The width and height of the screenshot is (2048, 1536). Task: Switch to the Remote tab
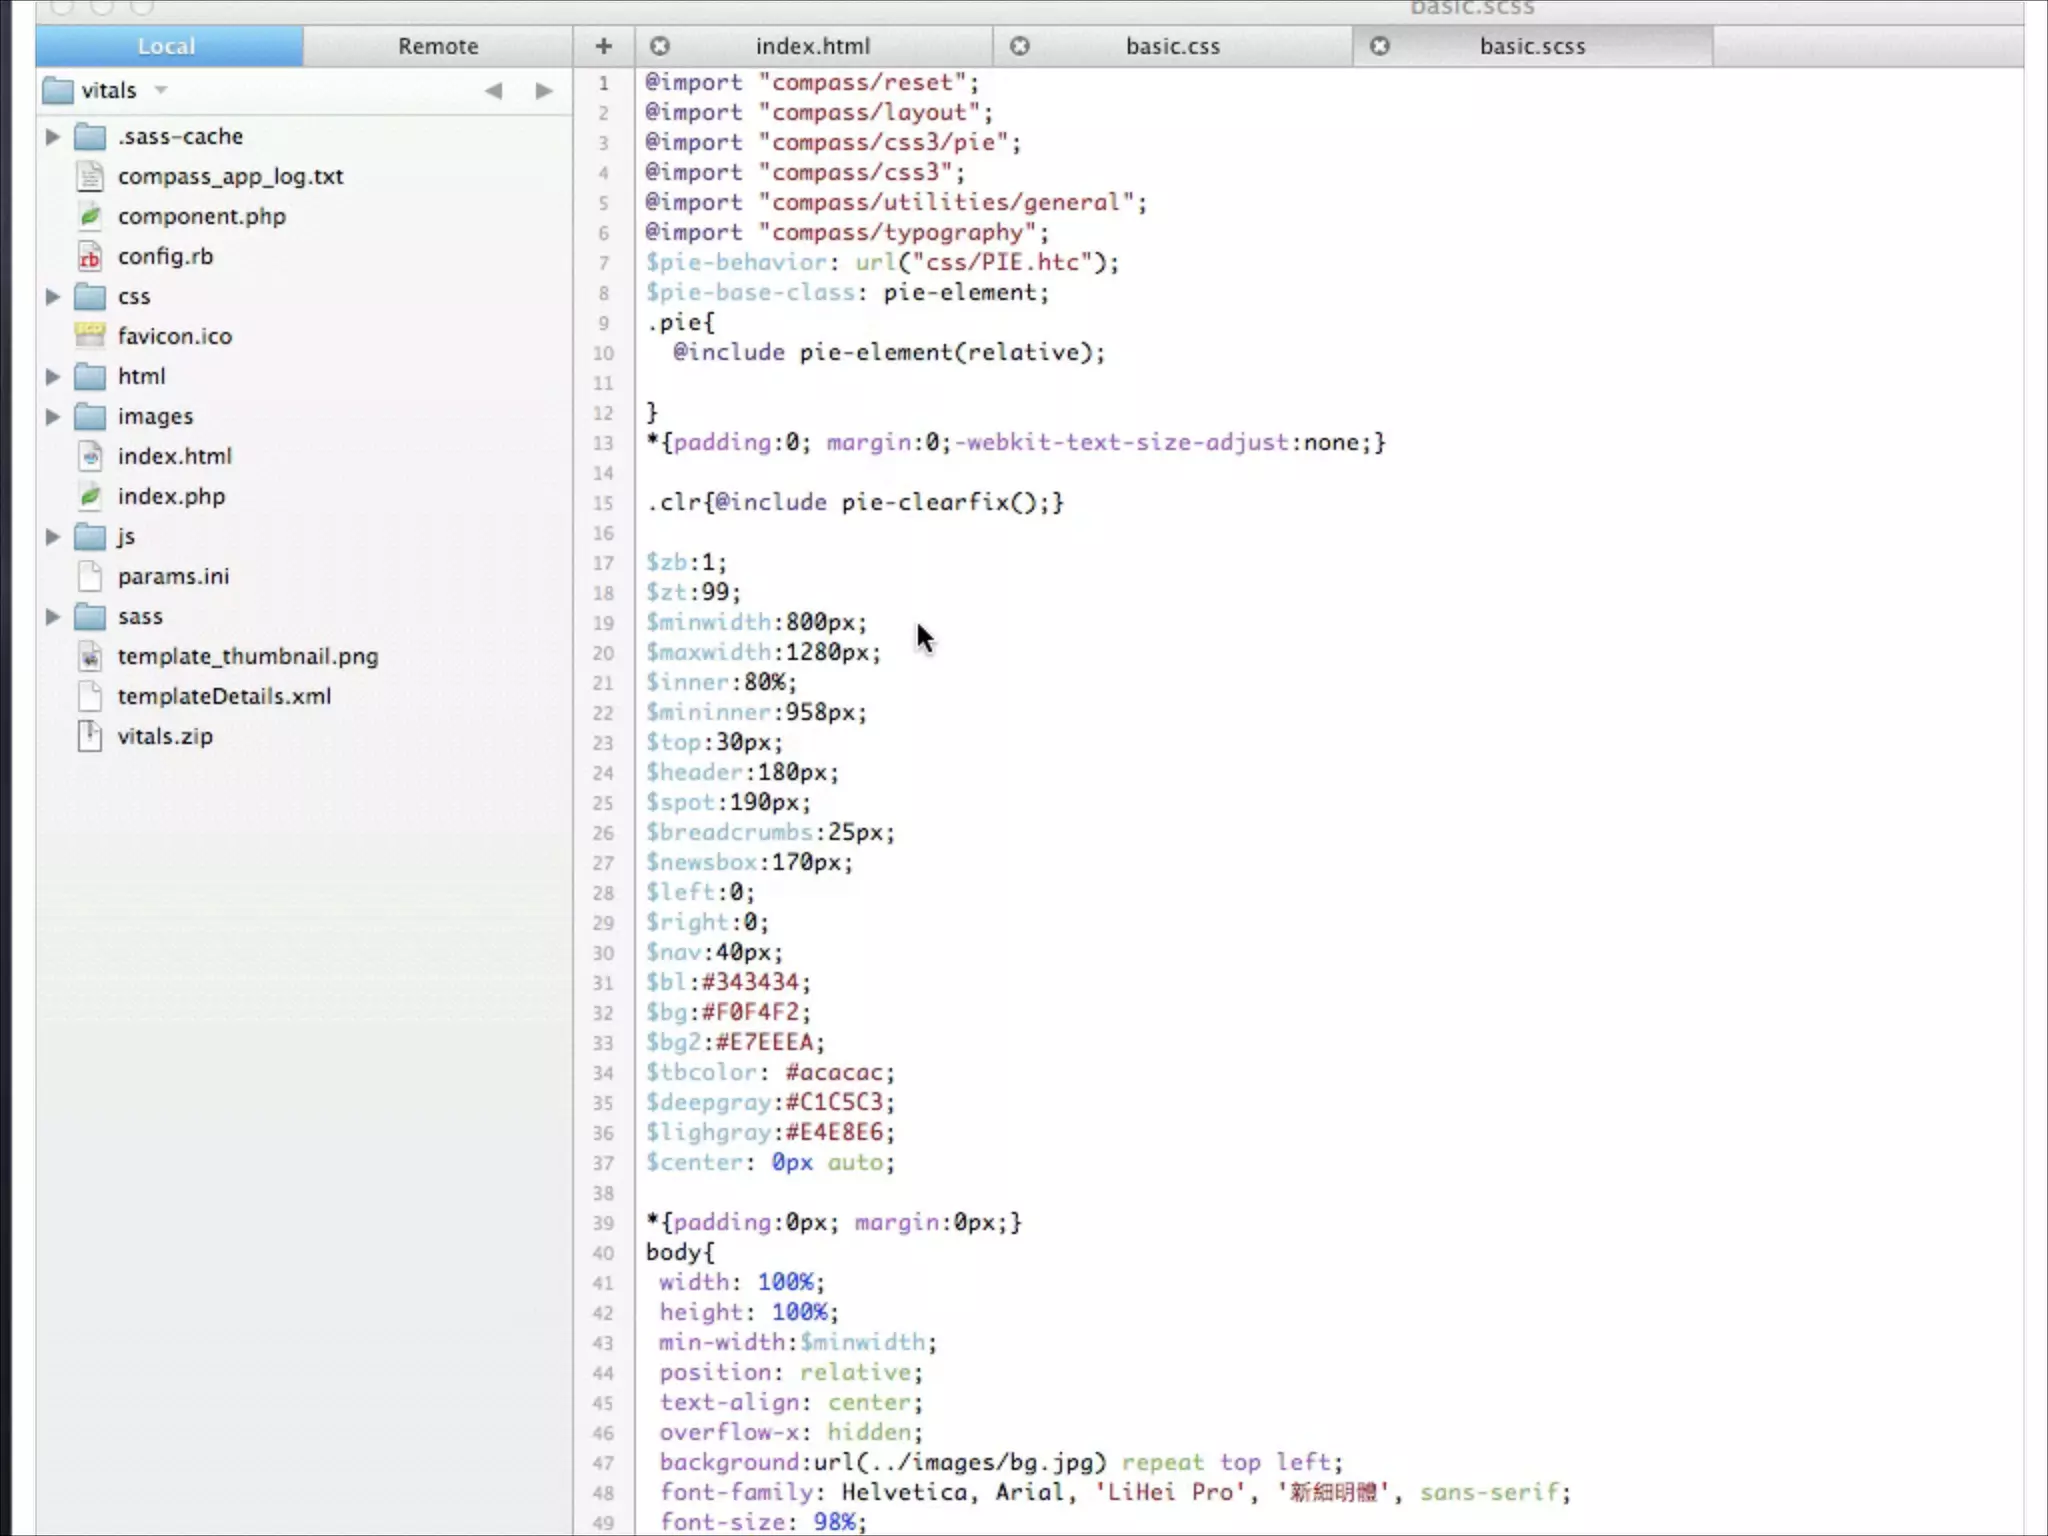click(438, 46)
